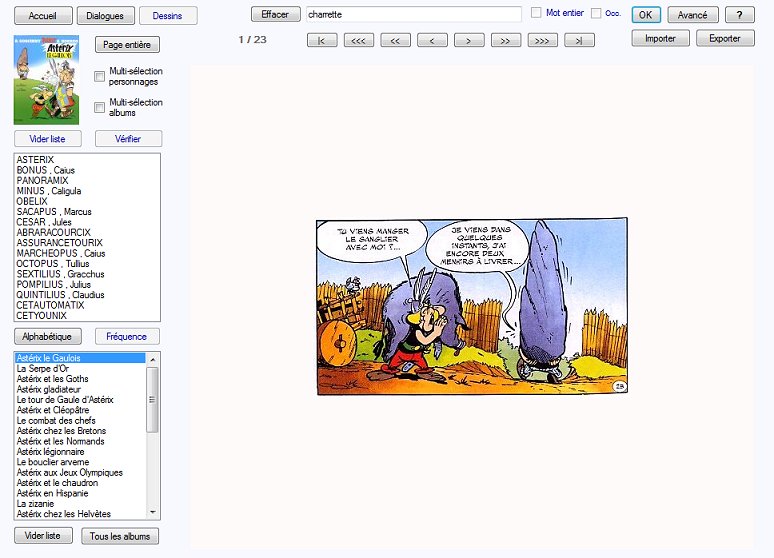Click the << navigation button
The height and width of the screenshot is (558, 774).
pos(395,40)
